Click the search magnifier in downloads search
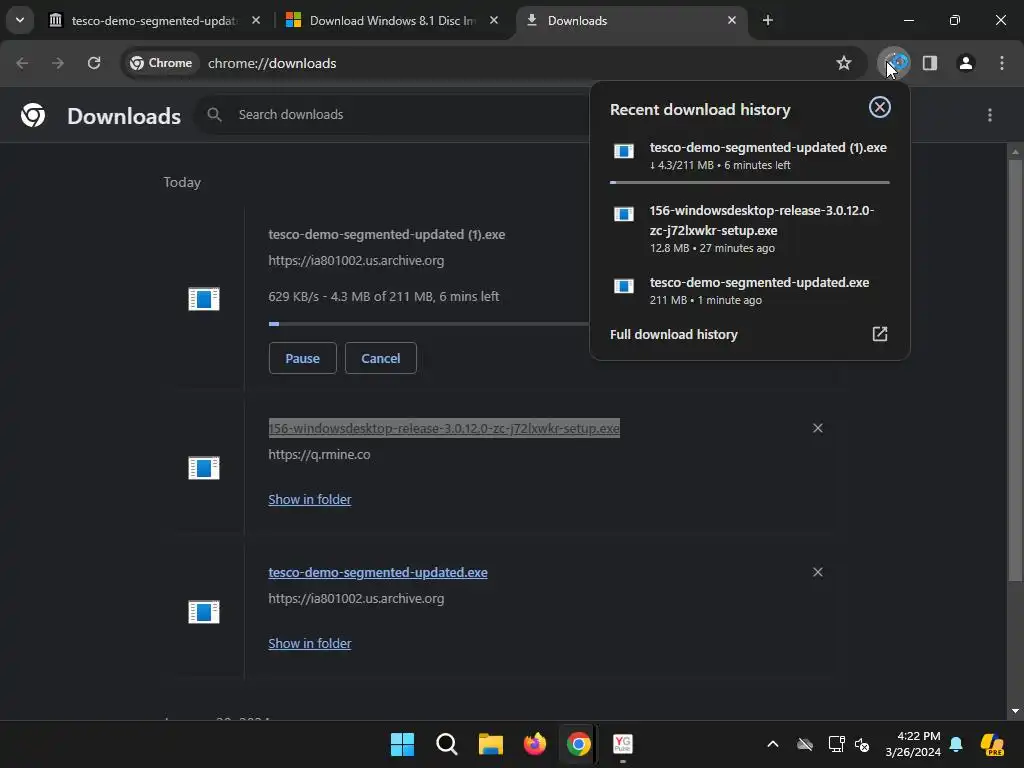The width and height of the screenshot is (1024, 768). [214, 115]
